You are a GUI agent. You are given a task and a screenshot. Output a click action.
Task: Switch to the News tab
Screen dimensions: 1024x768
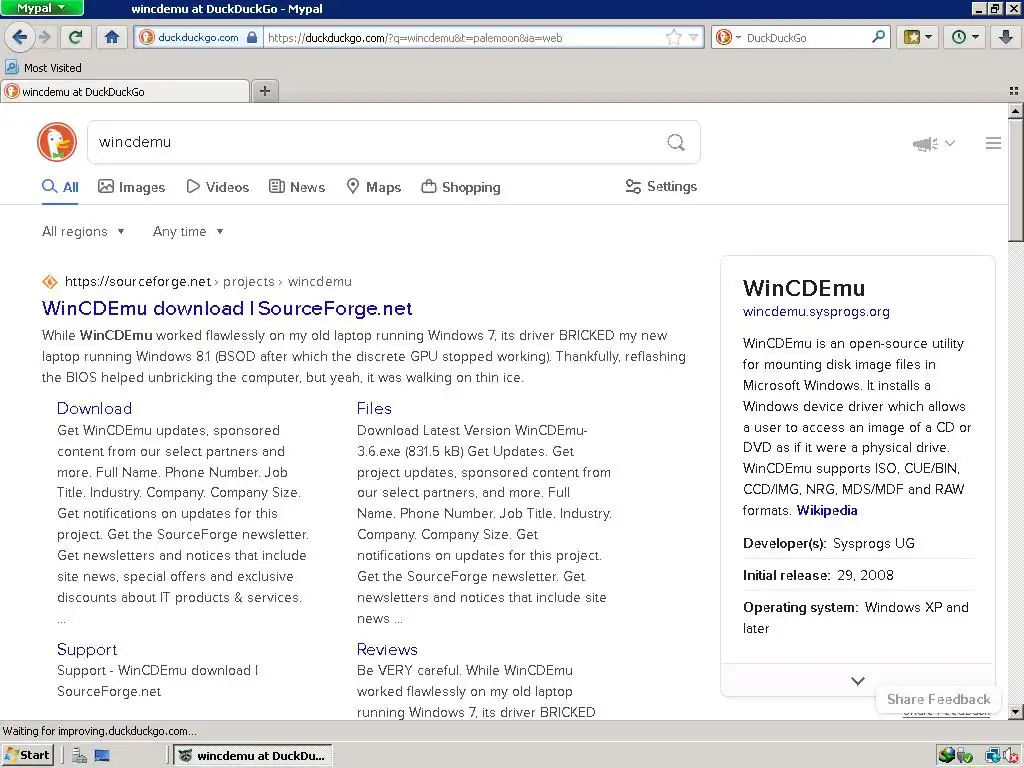pos(297,187)
